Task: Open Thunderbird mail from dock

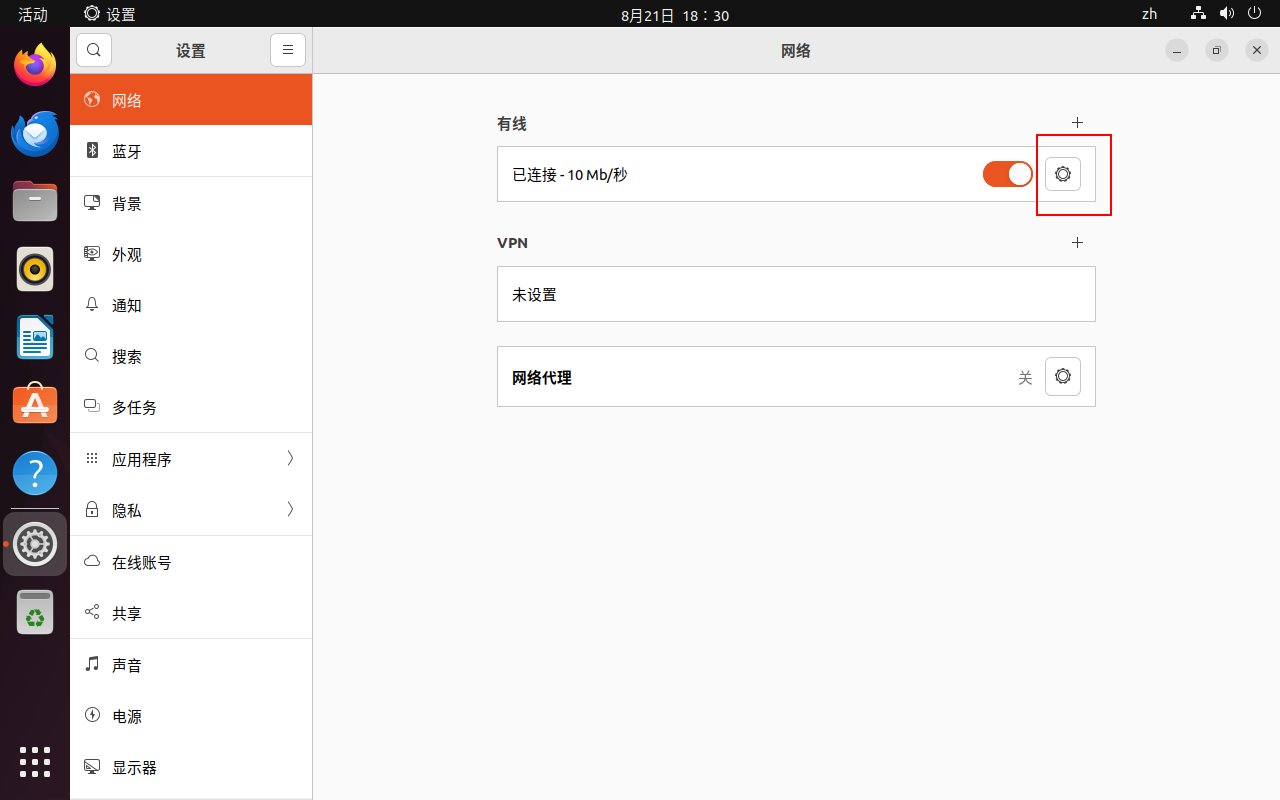Action: click(x=35, y=134)
